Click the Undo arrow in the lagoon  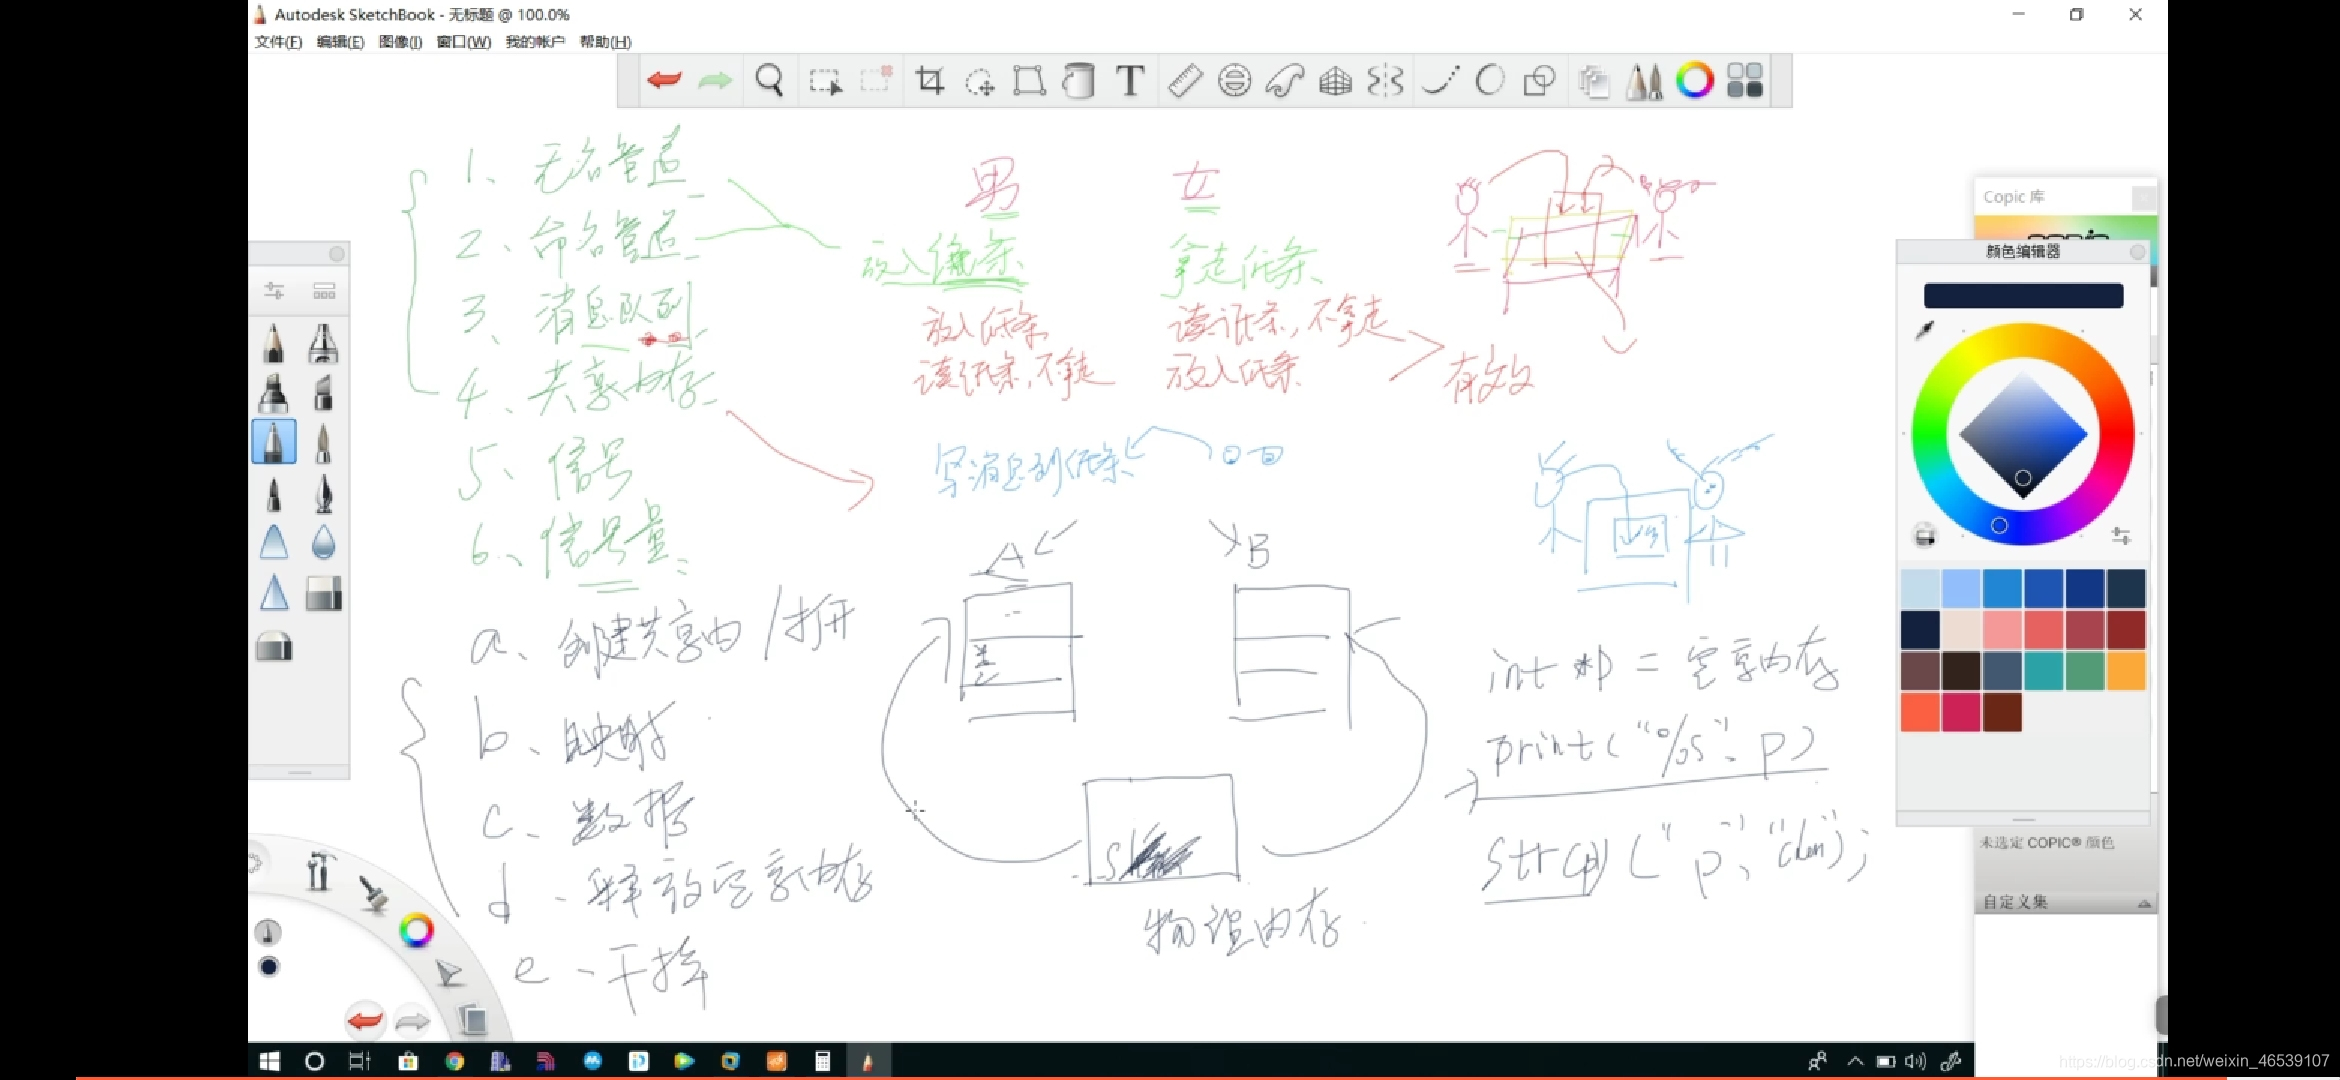coord(365,1021)
